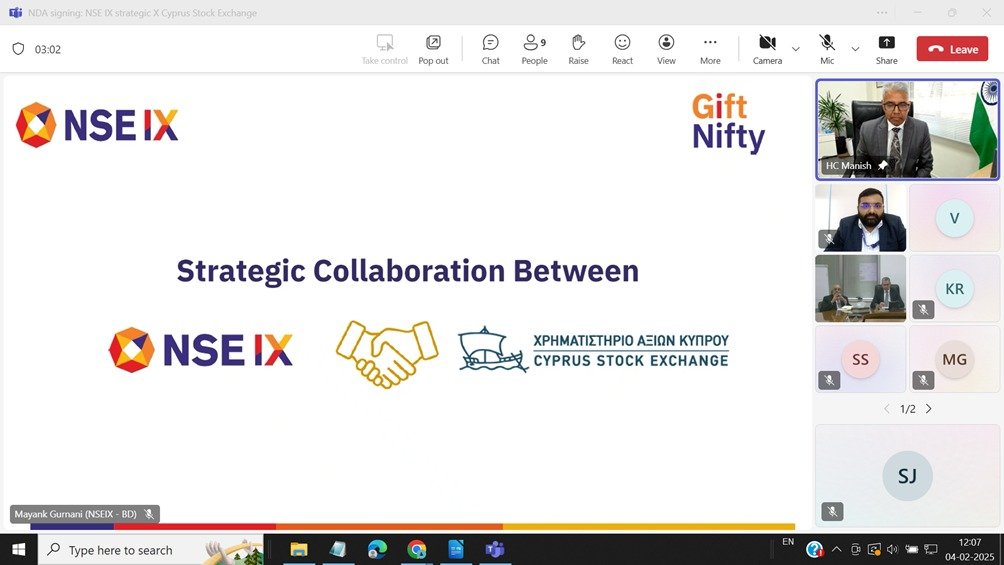Click the Teams logo in title bar
The width and height of the screenshot is (1004, 565).
(x=15, y=12)
